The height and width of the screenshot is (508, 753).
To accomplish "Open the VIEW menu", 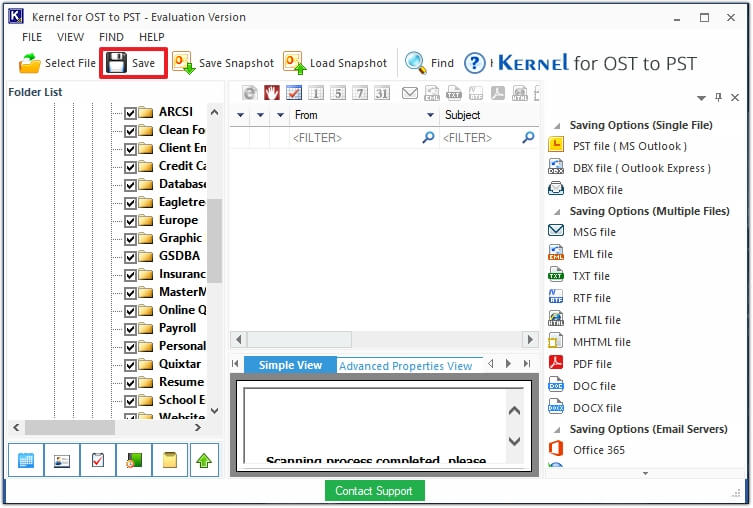I will pyautogui.click(x=70, y=37).
